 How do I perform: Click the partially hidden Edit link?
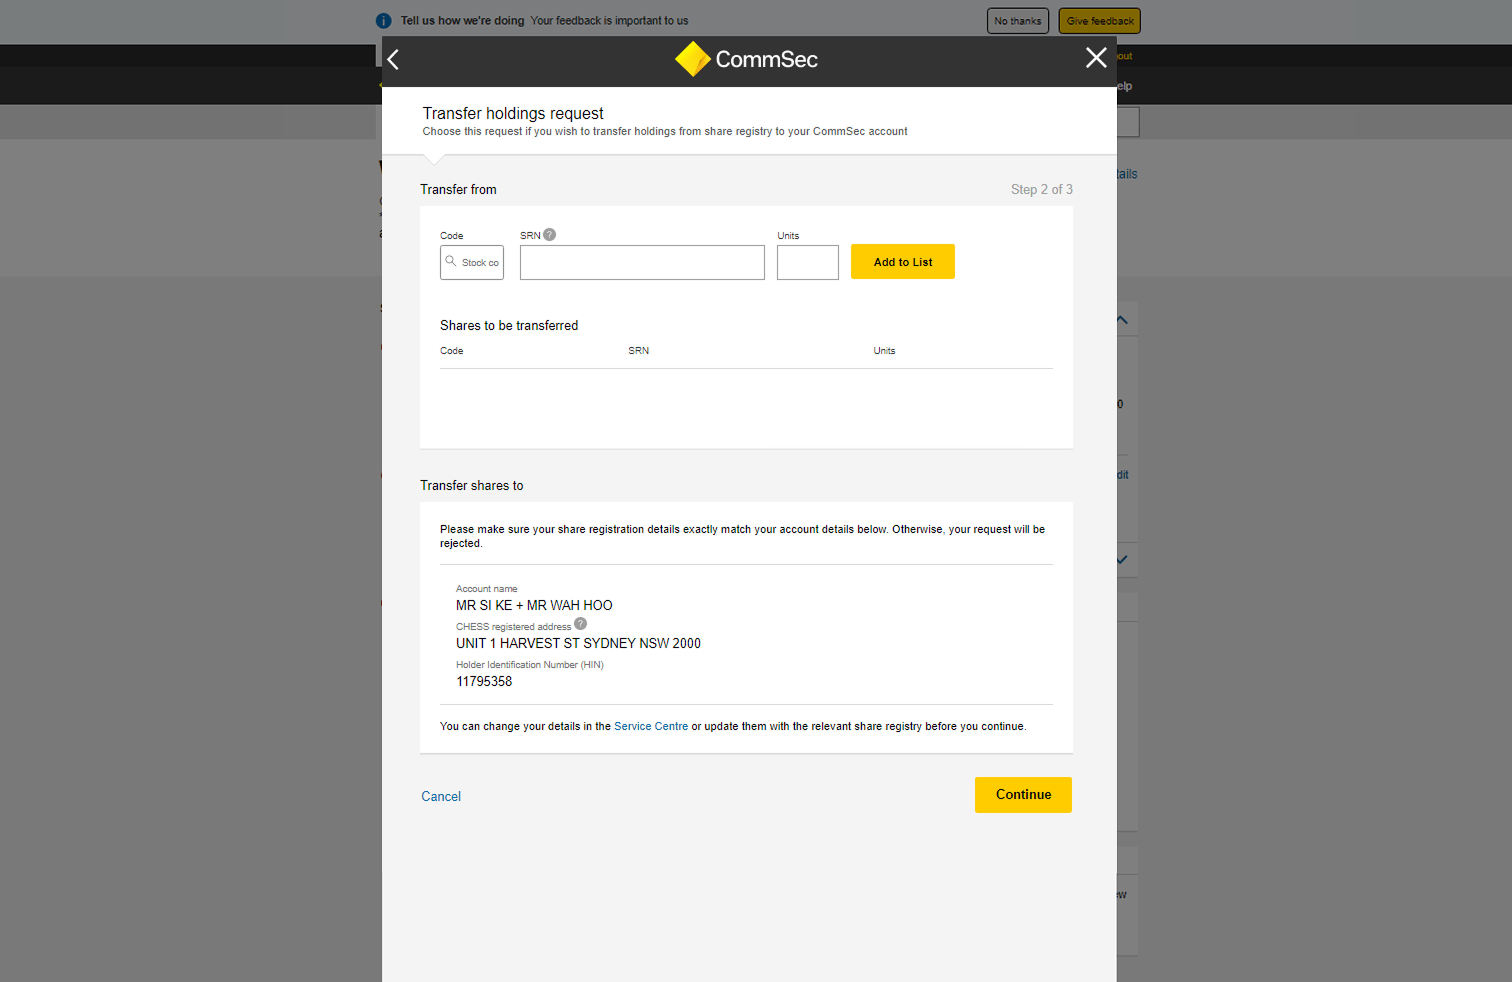pyautogui.click(x=1123, y=475)
